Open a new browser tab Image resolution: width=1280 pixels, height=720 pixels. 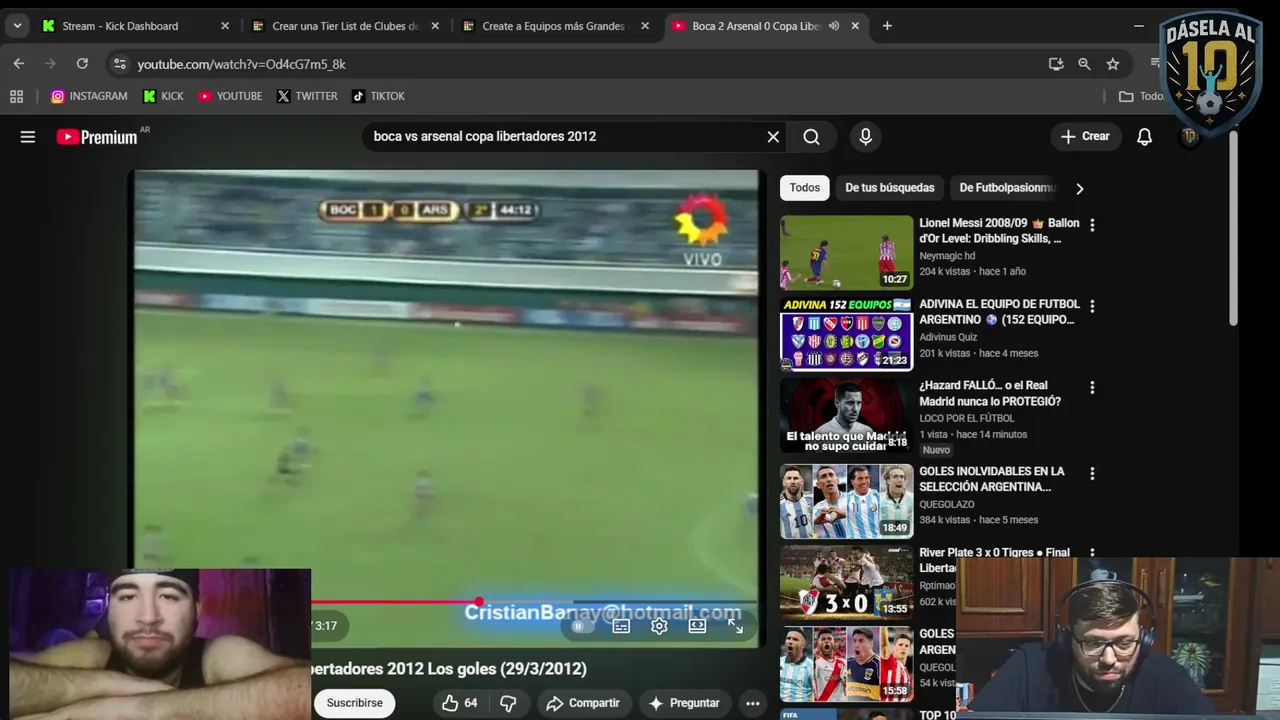[x=887, y=26]
